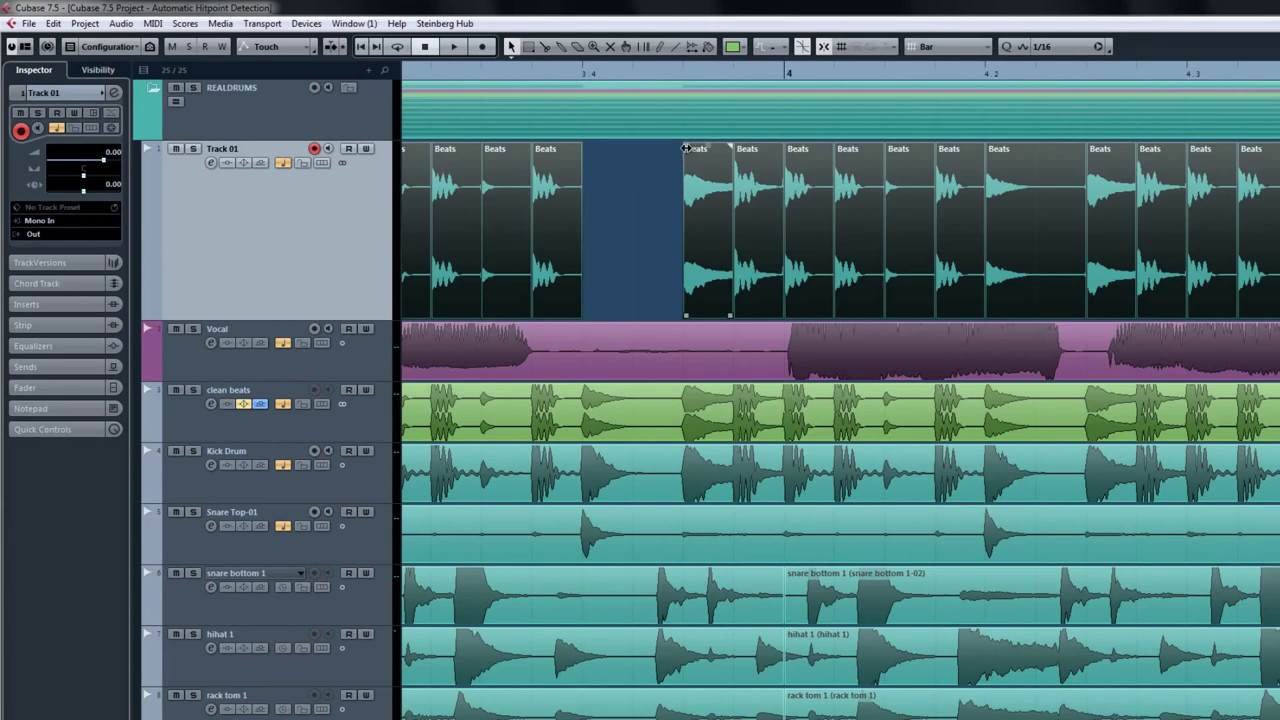Image resolution: width=1280 pixels, height=720 pixels.
Task: Solo the Kick Drum track
Action: tap(193, 451)
